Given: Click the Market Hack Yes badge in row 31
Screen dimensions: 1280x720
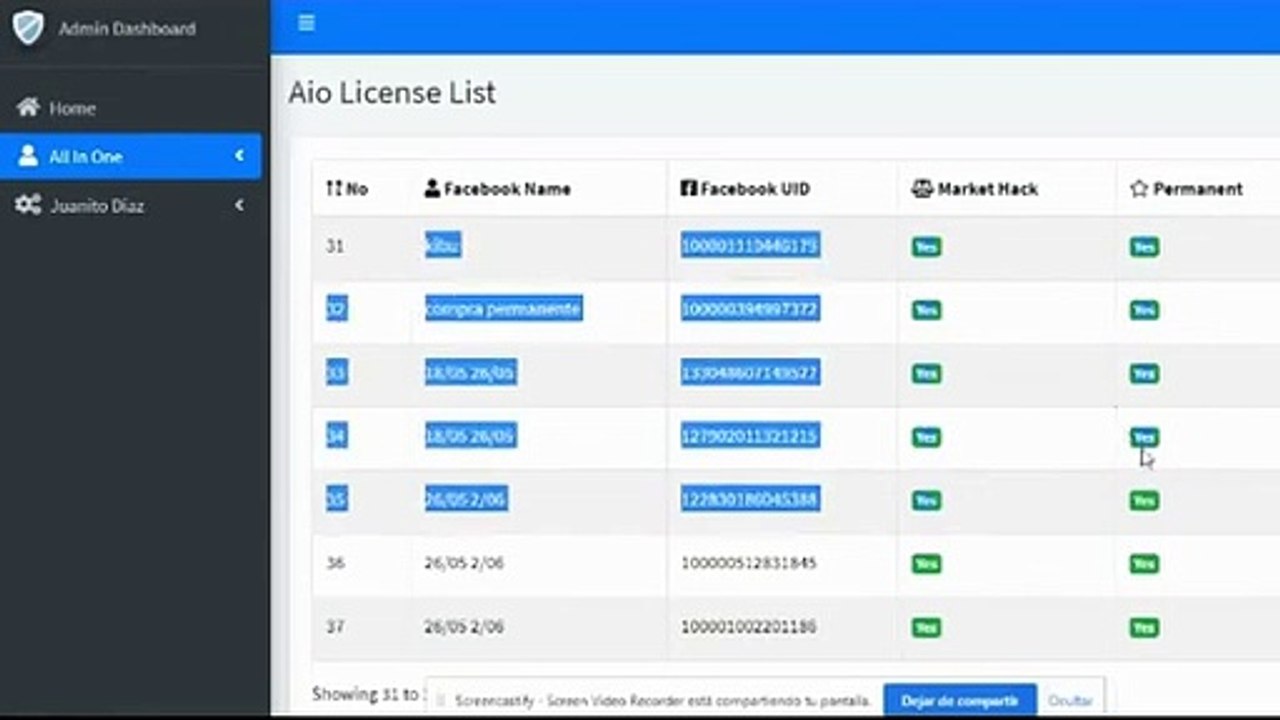Looking at the screenshot, I should (926, 247).
